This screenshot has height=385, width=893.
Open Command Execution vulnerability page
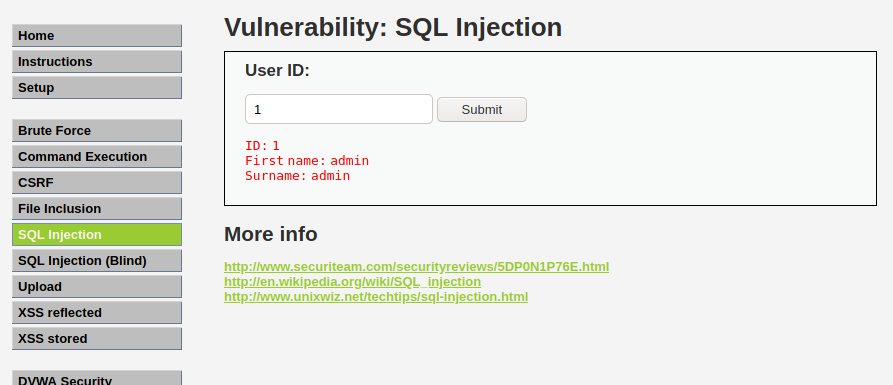(x=97, y=157)
